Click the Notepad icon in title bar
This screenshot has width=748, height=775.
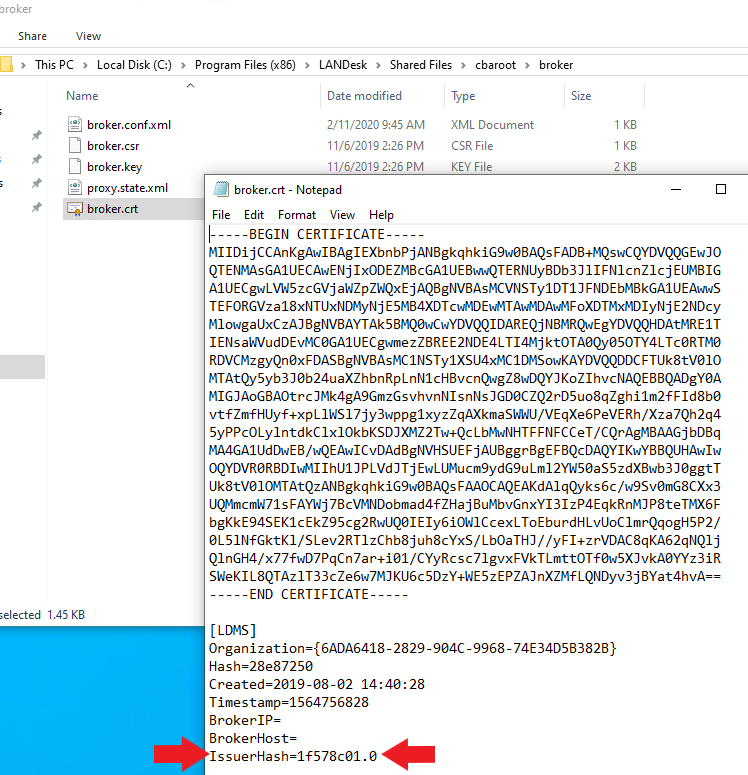[x=220, y=190]
